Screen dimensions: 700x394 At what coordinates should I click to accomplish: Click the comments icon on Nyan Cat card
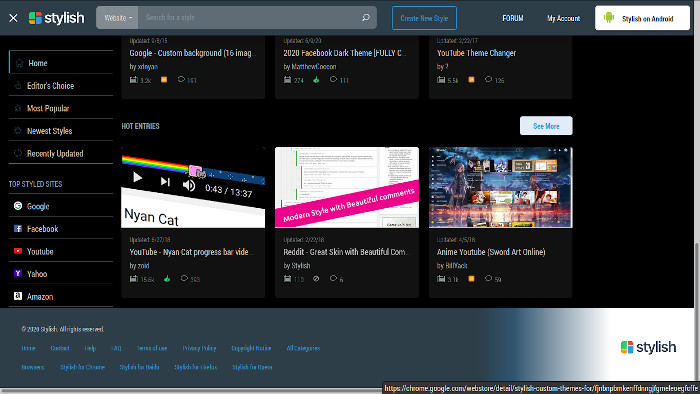point(184,278)
